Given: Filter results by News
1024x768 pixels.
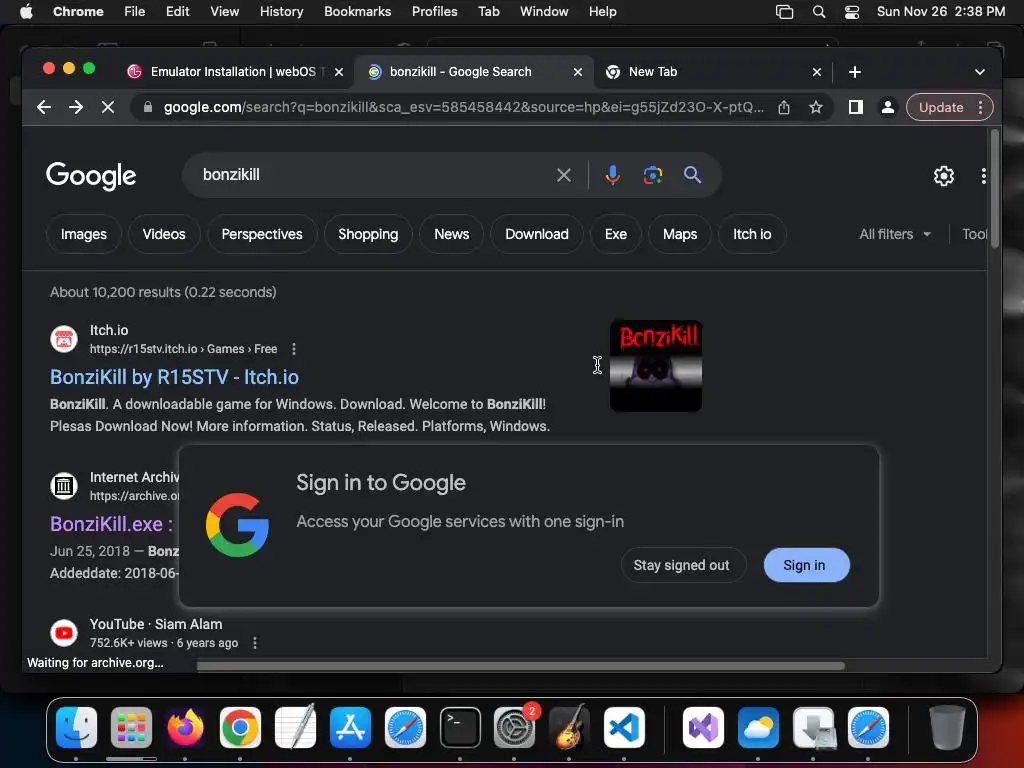Looking at the screenshot, I should pos(451,234).
